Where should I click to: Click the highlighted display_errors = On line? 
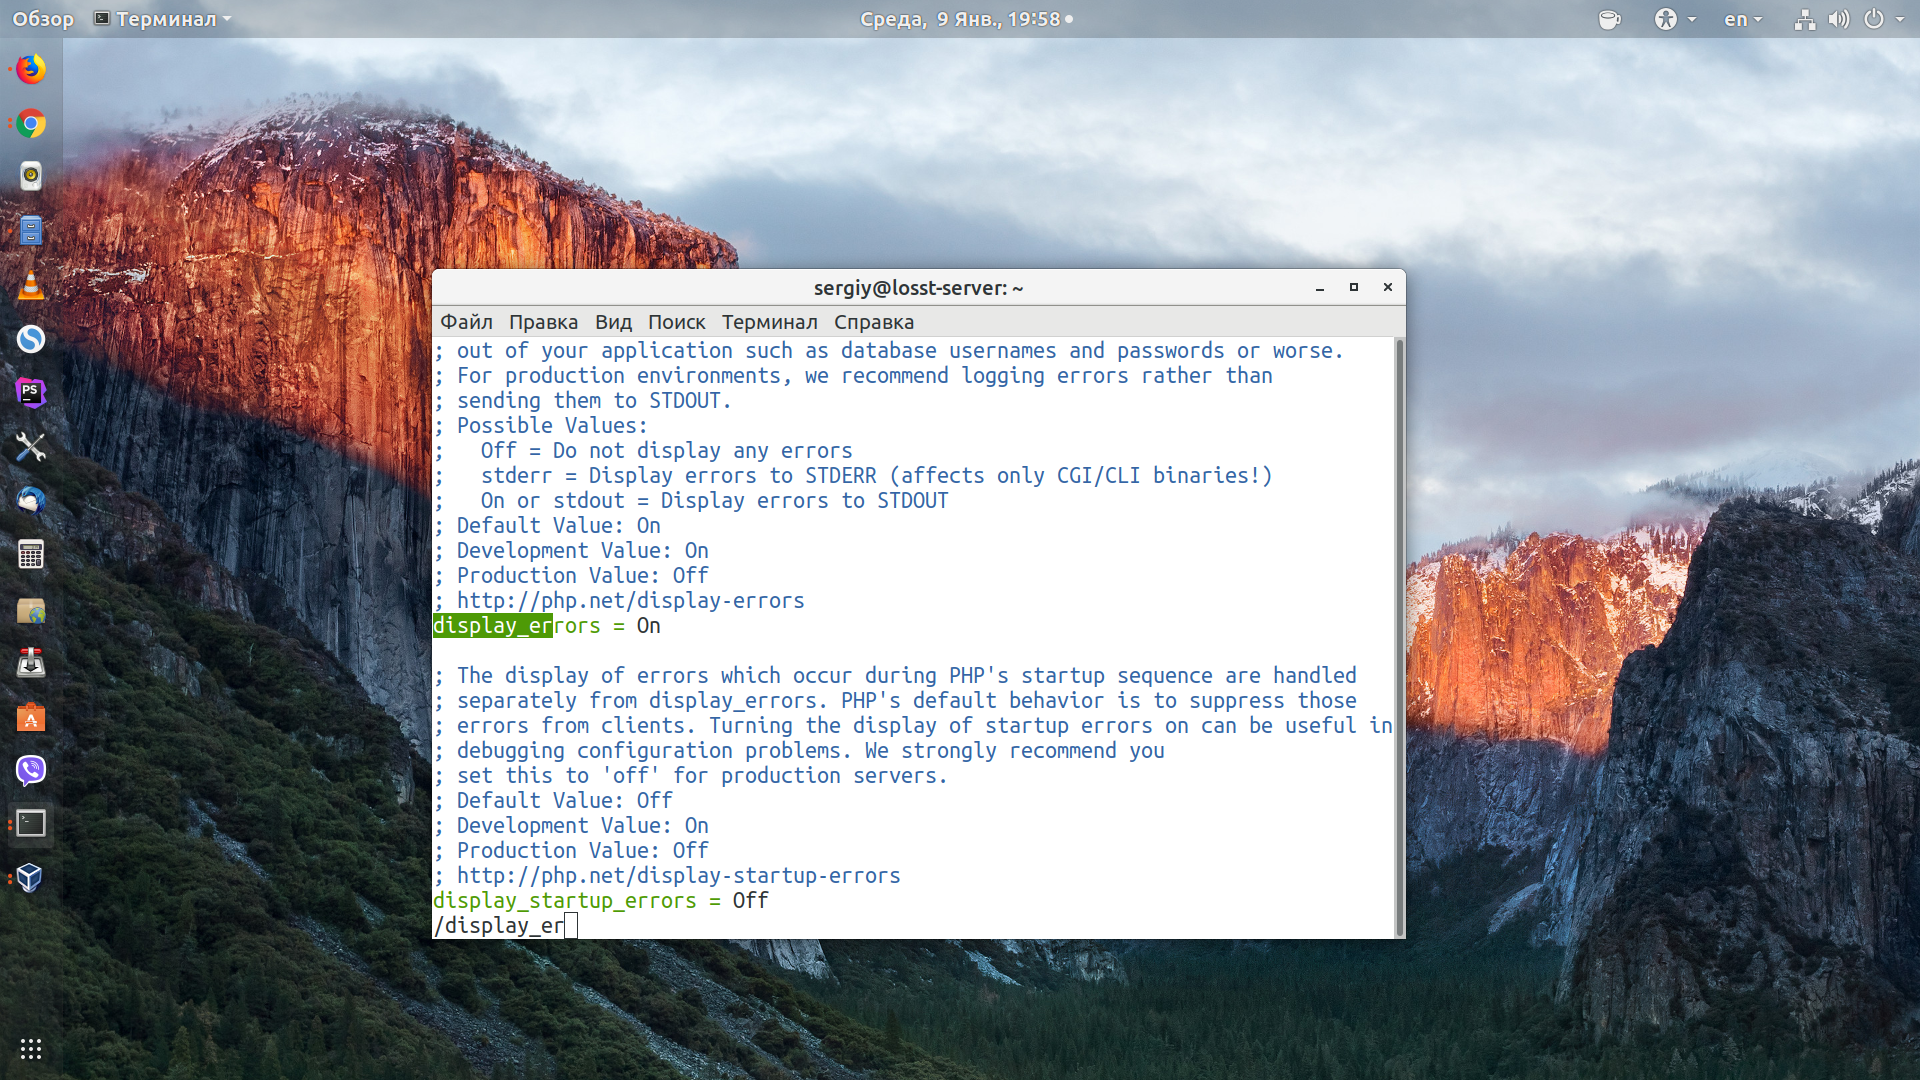pyautogui.click(x=547, y=626)
